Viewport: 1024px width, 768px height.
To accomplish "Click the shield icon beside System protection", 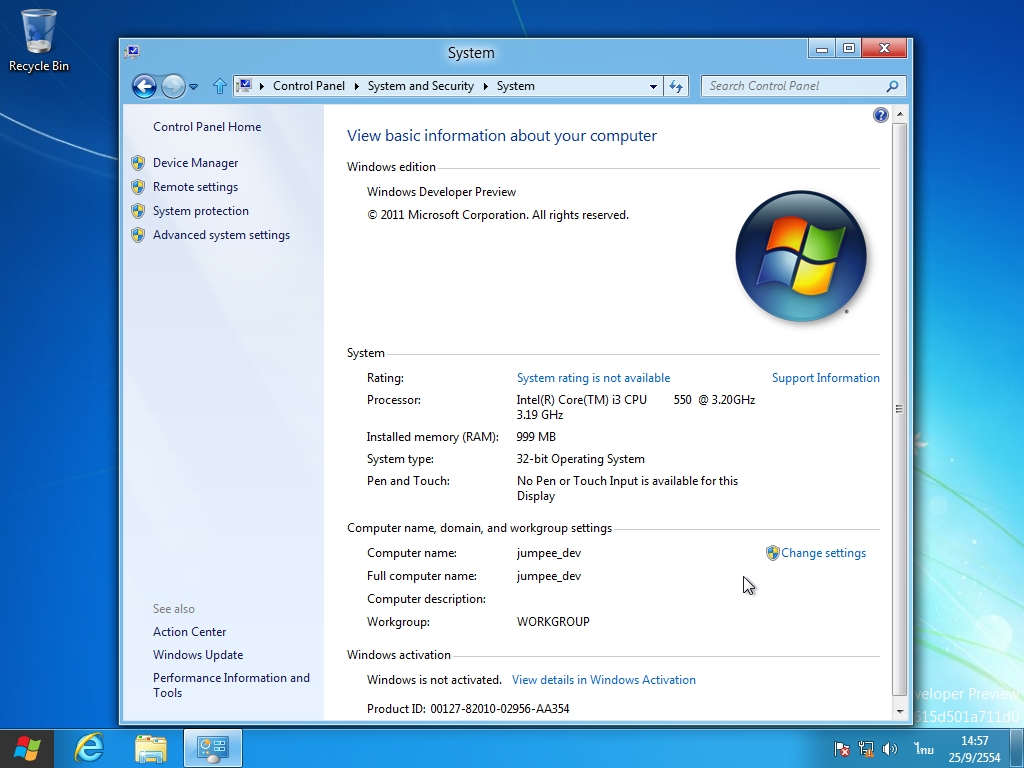I will [138, 211].
